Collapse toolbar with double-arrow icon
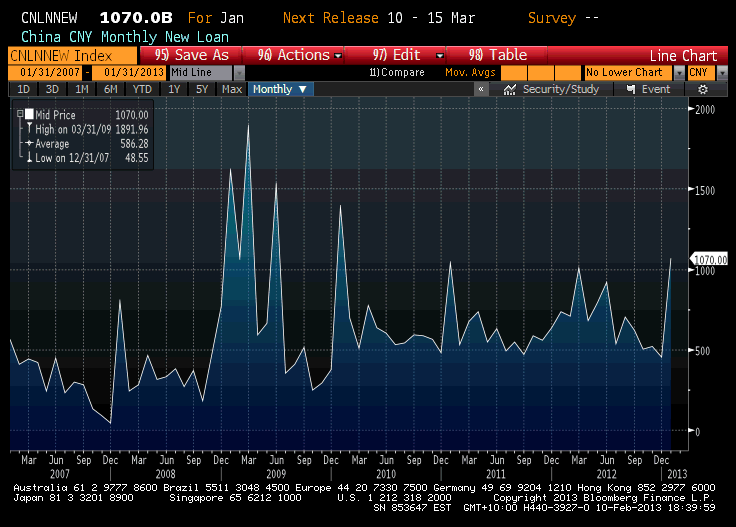 (x=481, y=89)
